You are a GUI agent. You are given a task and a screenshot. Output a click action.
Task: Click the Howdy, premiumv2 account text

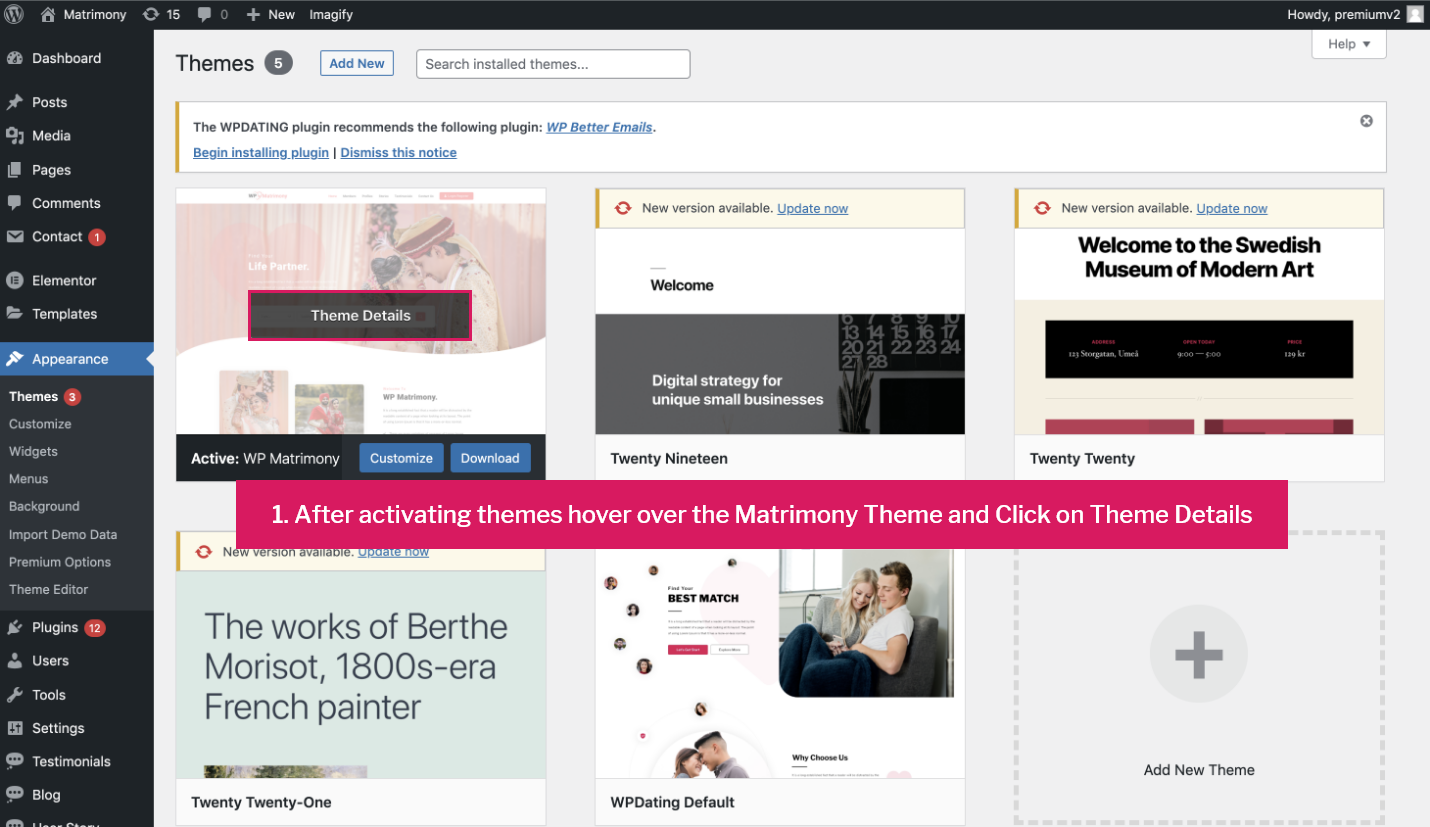tap(1344, 14)
